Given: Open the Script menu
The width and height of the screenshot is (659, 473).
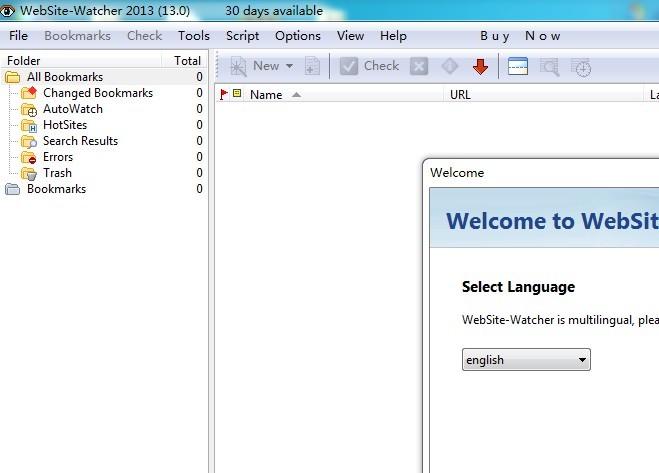Looking at the screenshot, I should (243, 36).
